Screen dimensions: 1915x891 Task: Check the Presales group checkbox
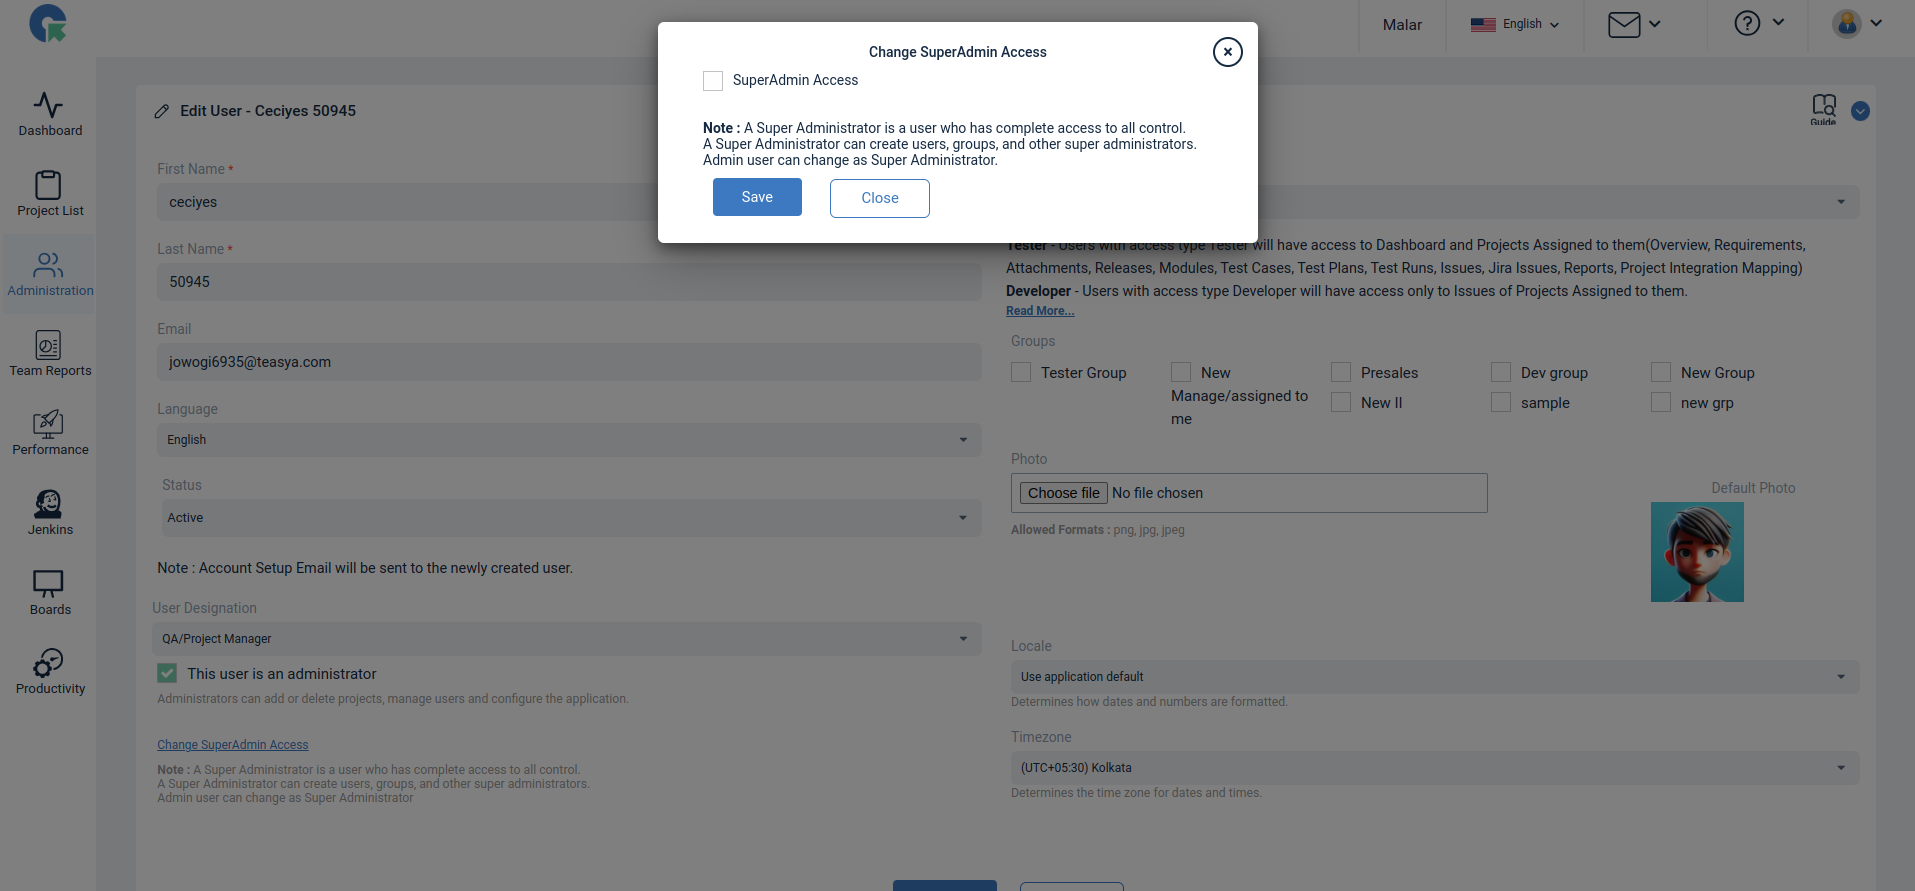[1341, 372]
